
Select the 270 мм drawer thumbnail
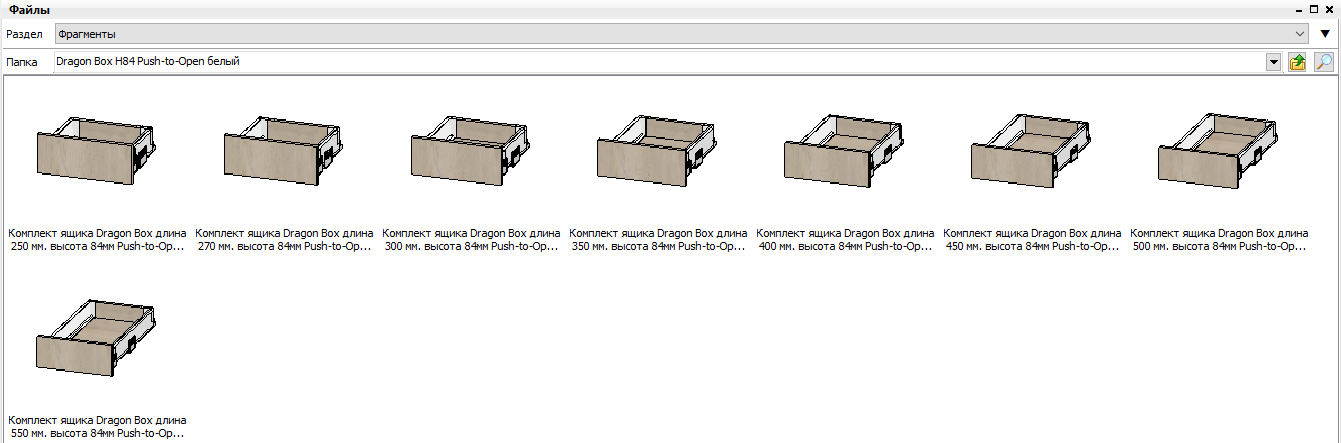pyautogui.click(x=284, y=150)
